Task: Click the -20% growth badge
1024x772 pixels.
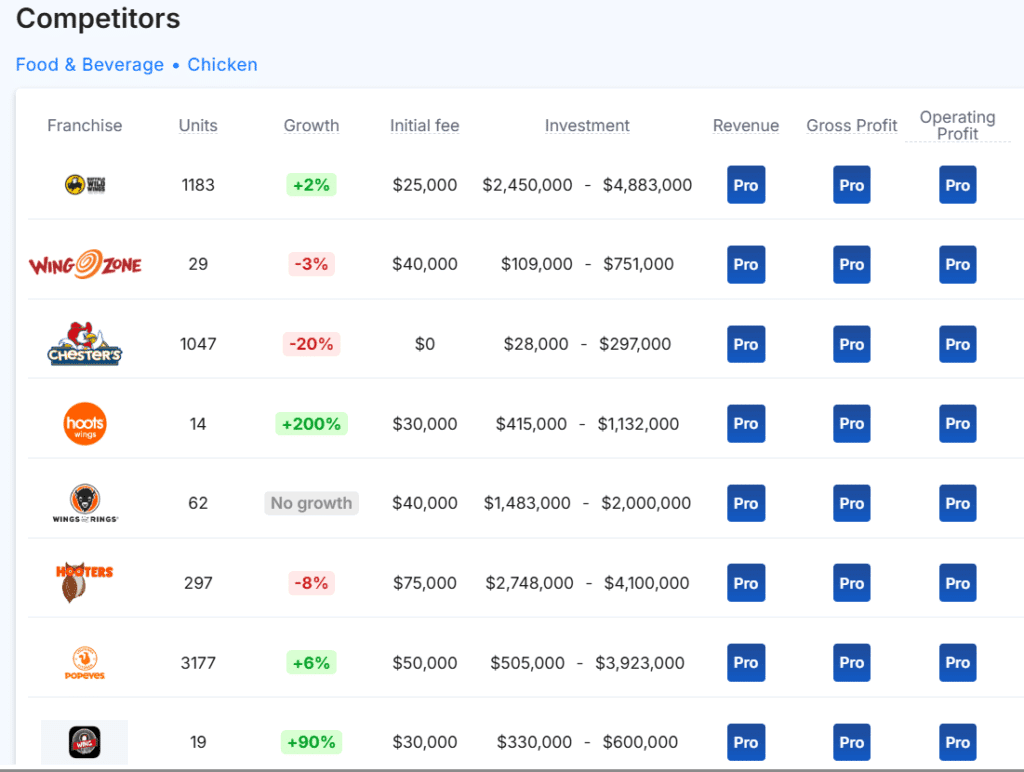Action: pyautogui.click(x=312, y=344)
